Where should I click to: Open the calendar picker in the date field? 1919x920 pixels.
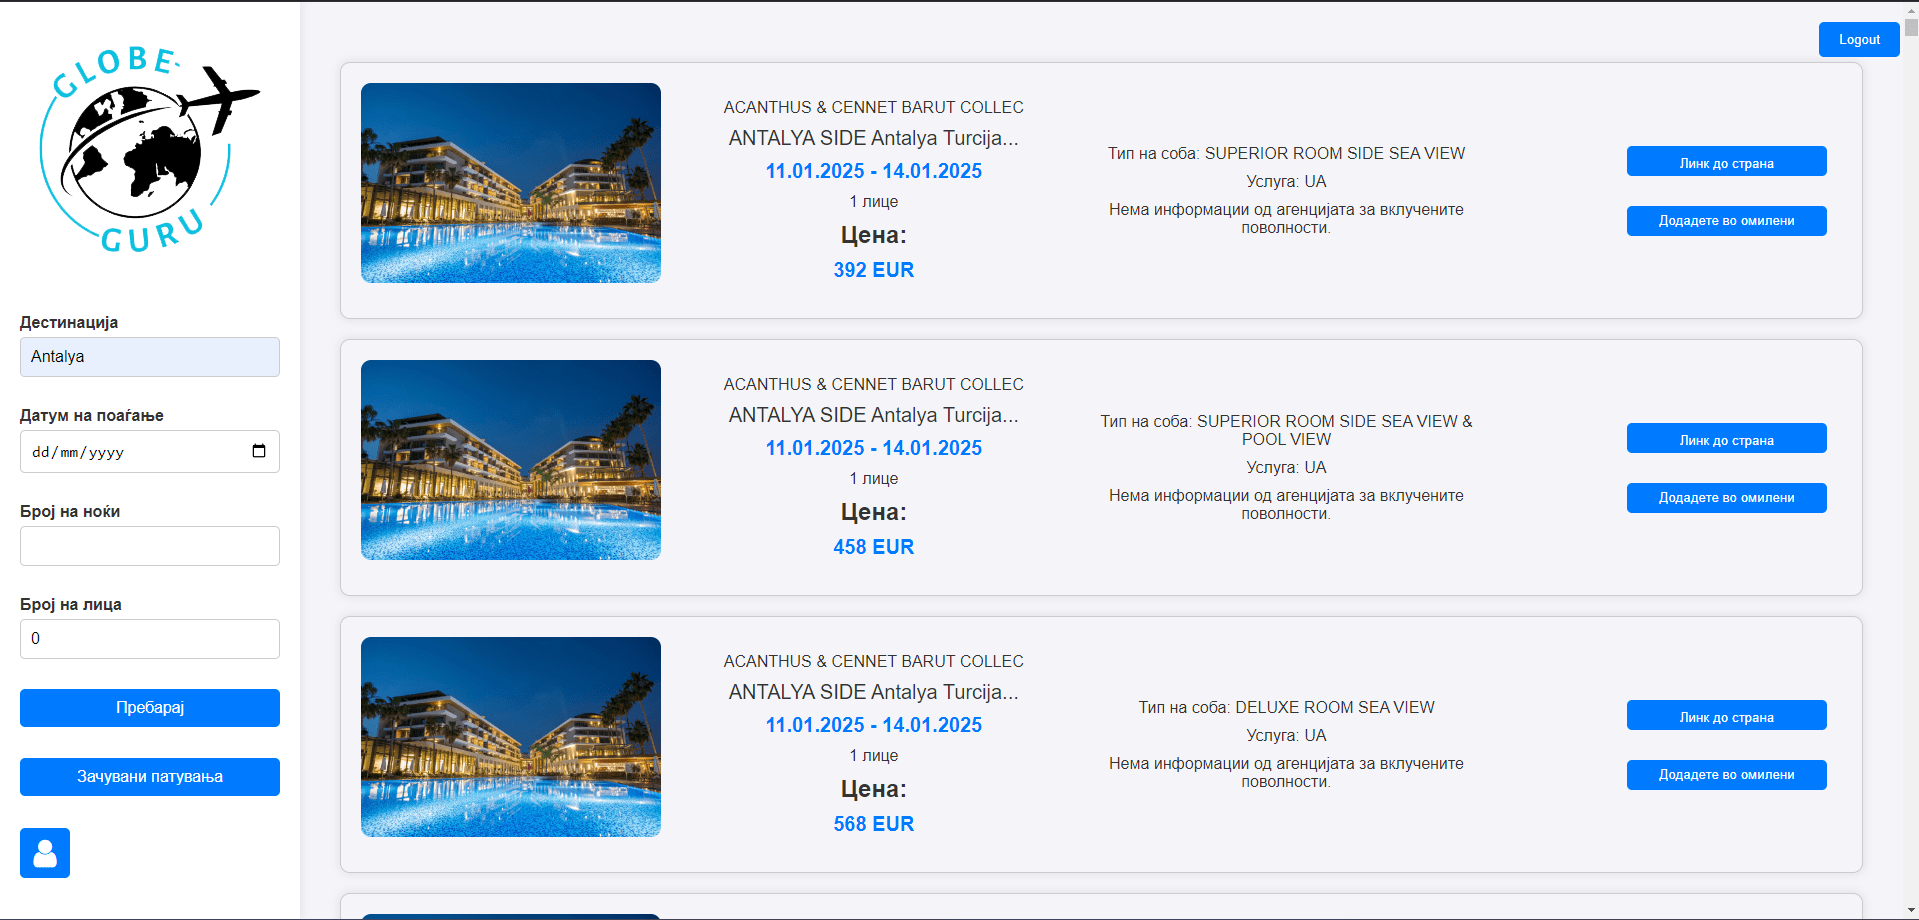(x=259, y=451)
